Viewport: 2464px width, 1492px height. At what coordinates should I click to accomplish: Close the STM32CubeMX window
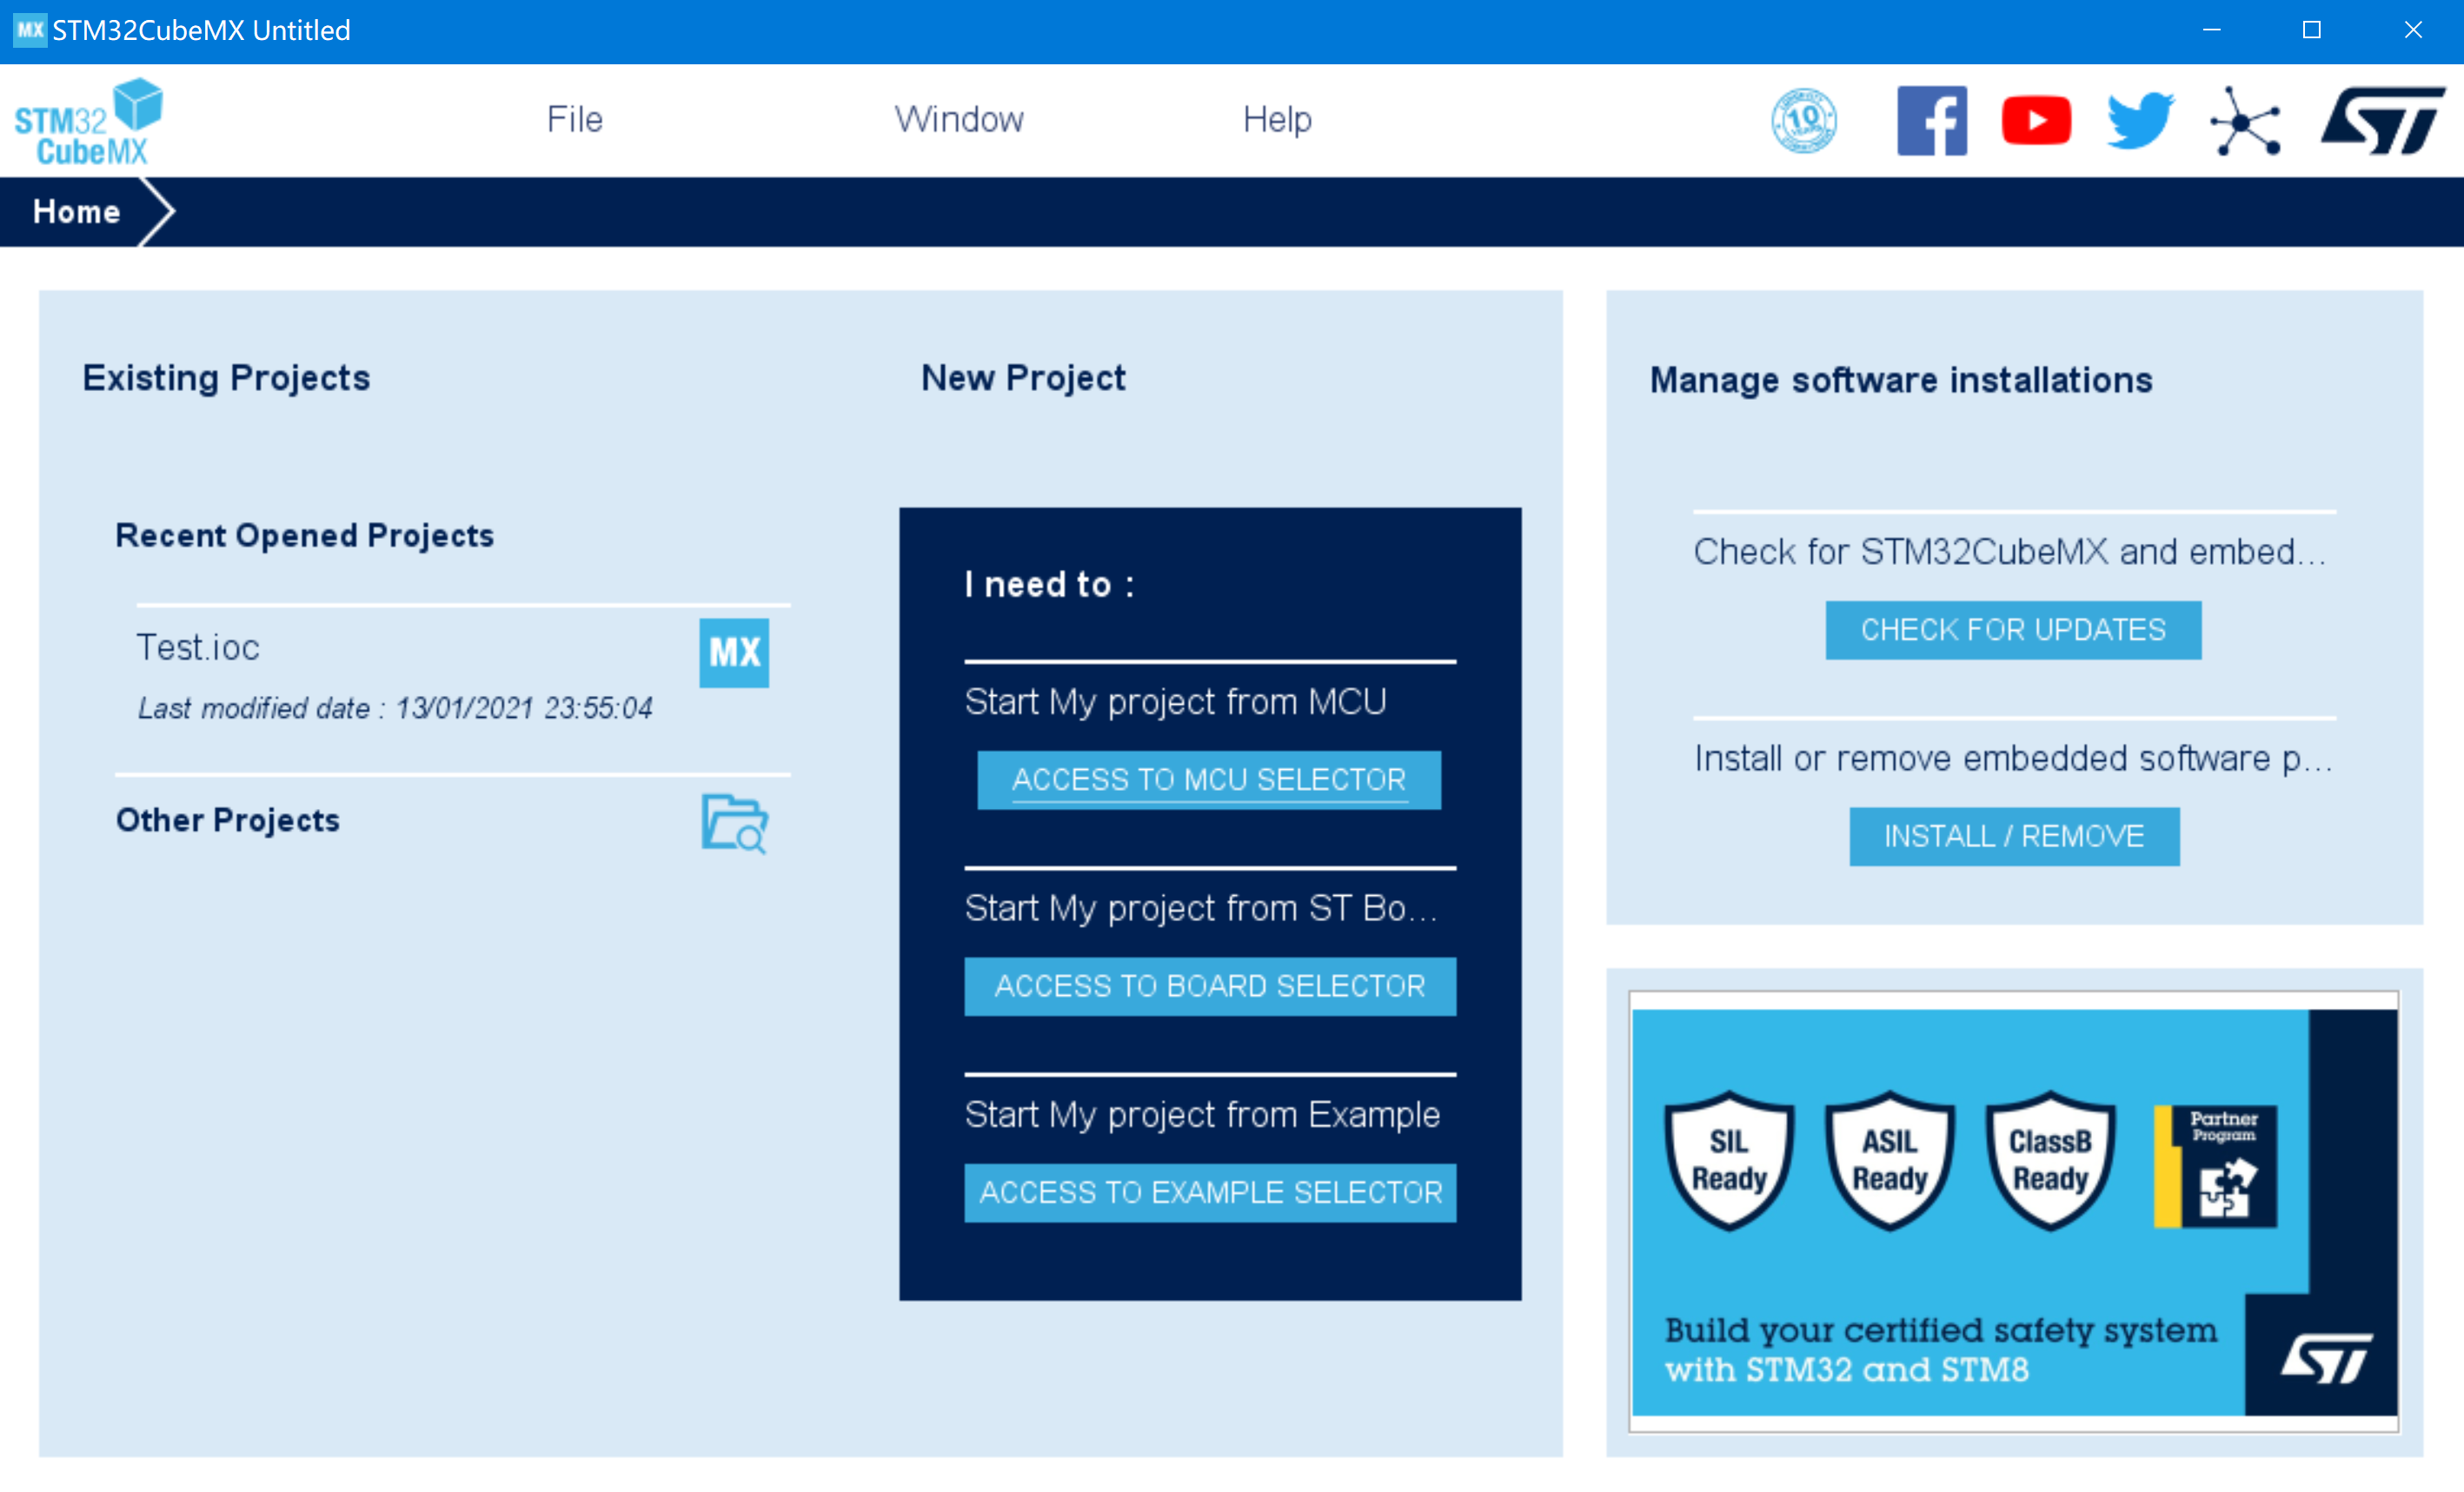point(2412,30)
